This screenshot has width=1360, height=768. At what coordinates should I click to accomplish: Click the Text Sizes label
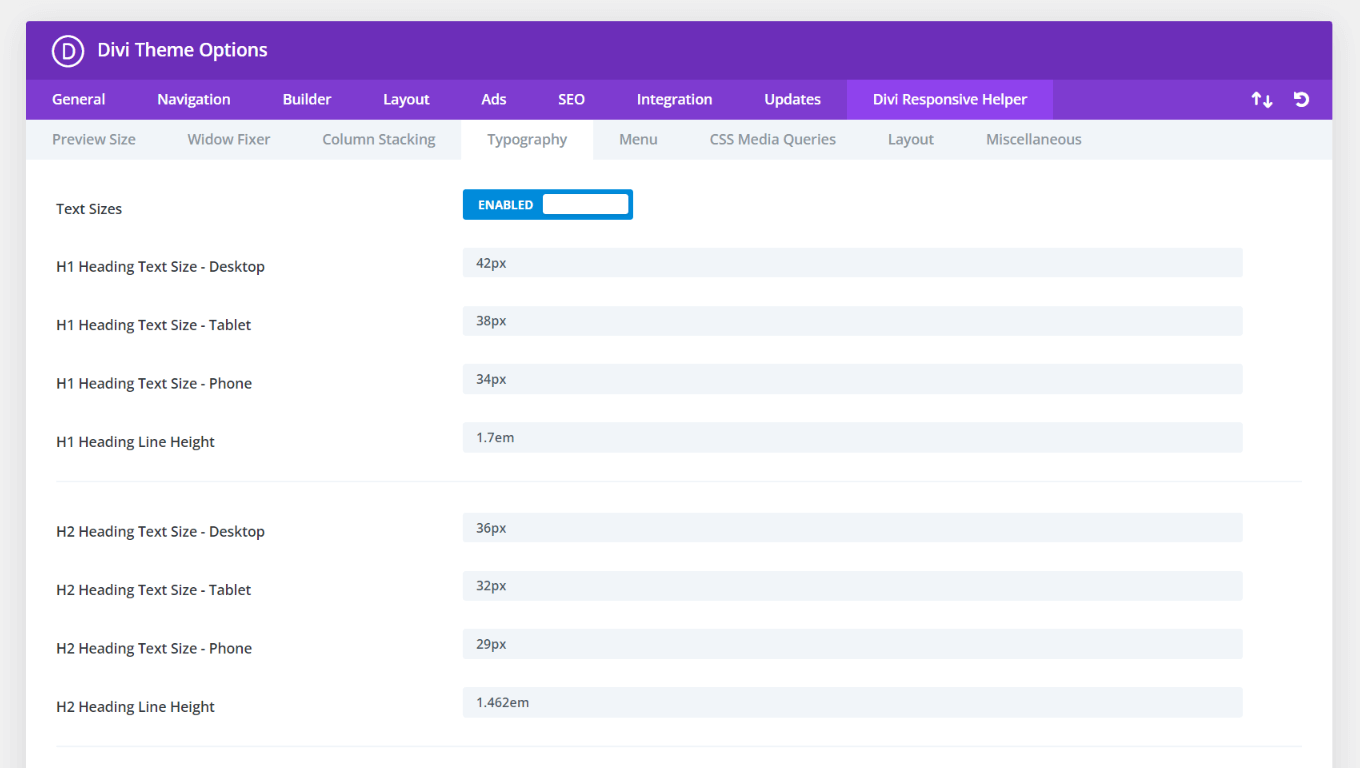(x=89, y=209)
